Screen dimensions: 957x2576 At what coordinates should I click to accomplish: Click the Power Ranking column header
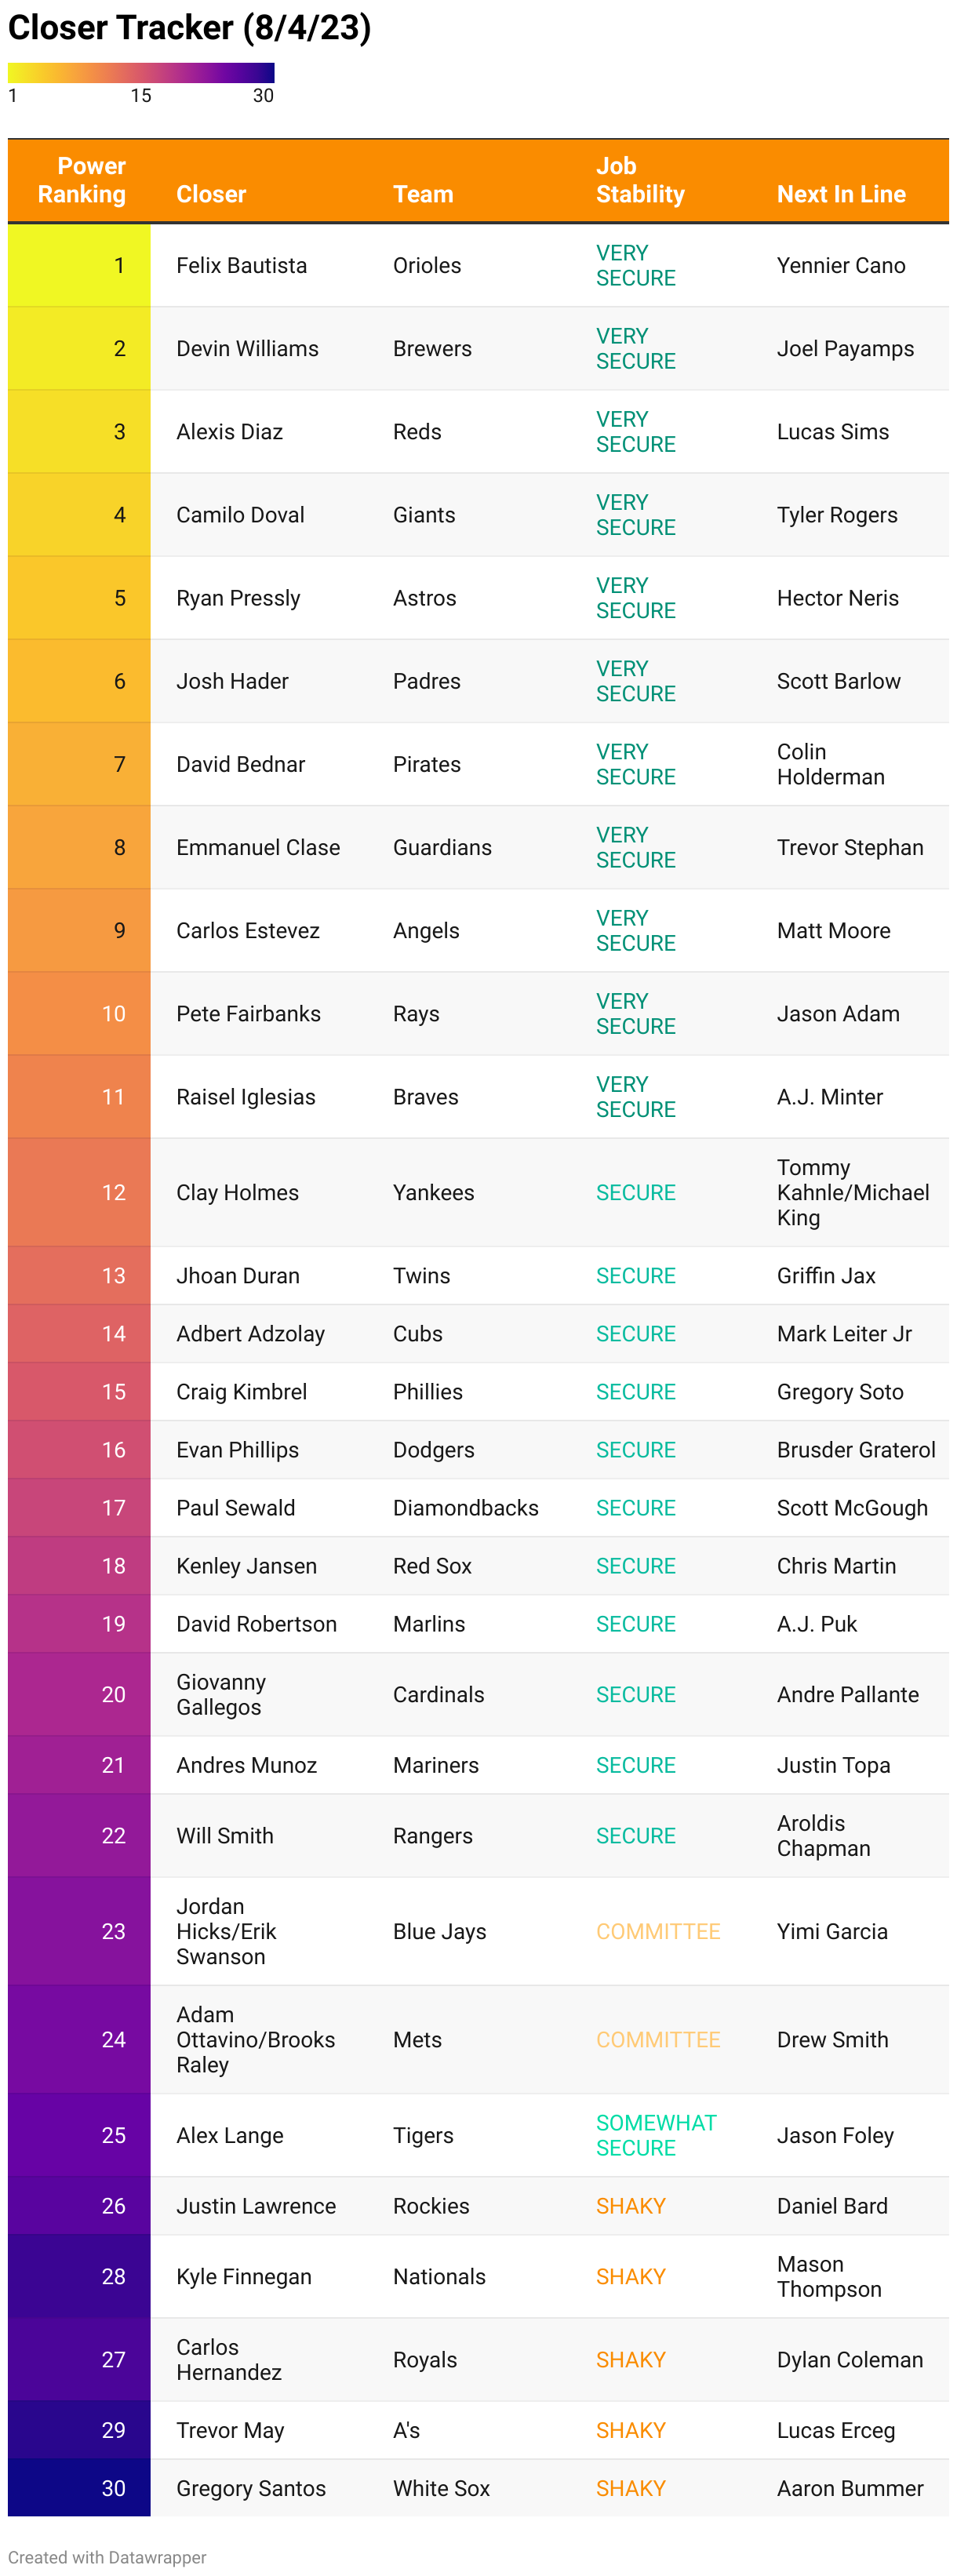(x=81, y=180)
